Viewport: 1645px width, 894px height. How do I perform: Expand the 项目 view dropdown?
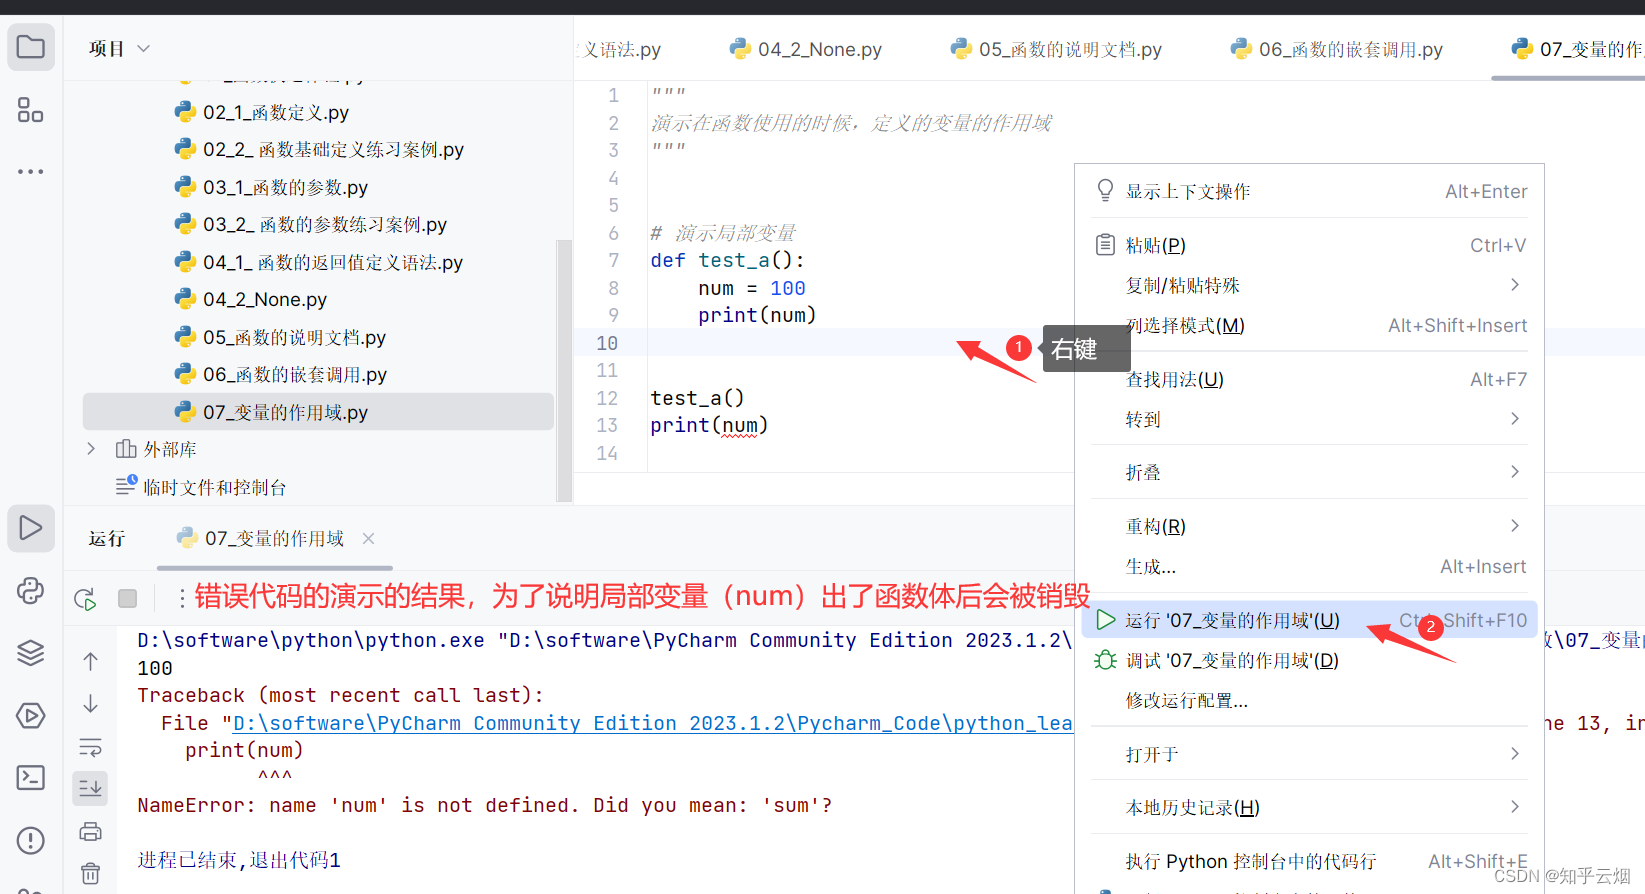coord(143,48)
